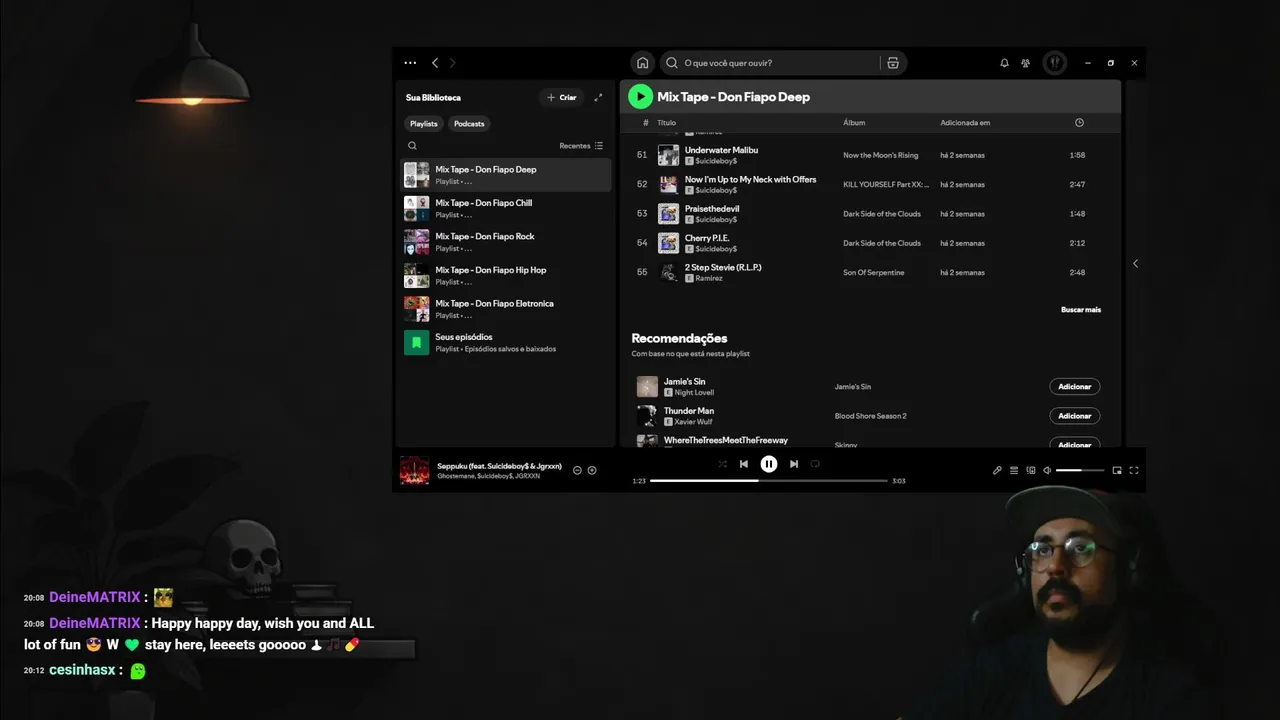Open Mix Tape - Don Fiapo Chill playlist
Viewport: 1280px width, 720px height.
pyautogui.click(x=506, y=208)
